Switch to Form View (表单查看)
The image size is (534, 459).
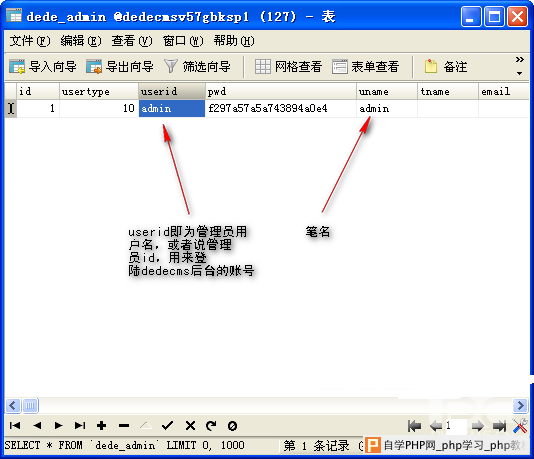(365, 66)
